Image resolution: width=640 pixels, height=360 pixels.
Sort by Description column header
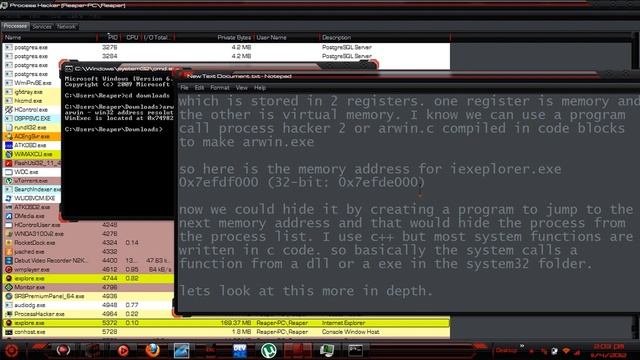[x=385, y=37]
